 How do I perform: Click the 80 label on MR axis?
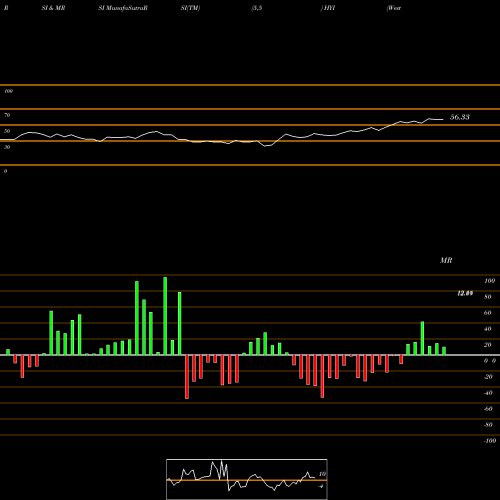tap(488, 297)
